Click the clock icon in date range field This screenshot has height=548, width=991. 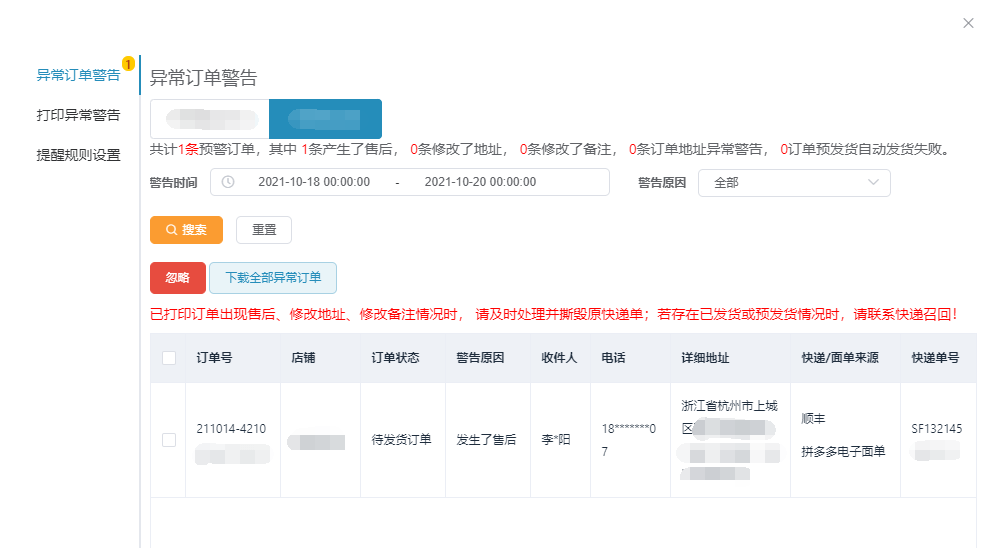click(228, 182)
